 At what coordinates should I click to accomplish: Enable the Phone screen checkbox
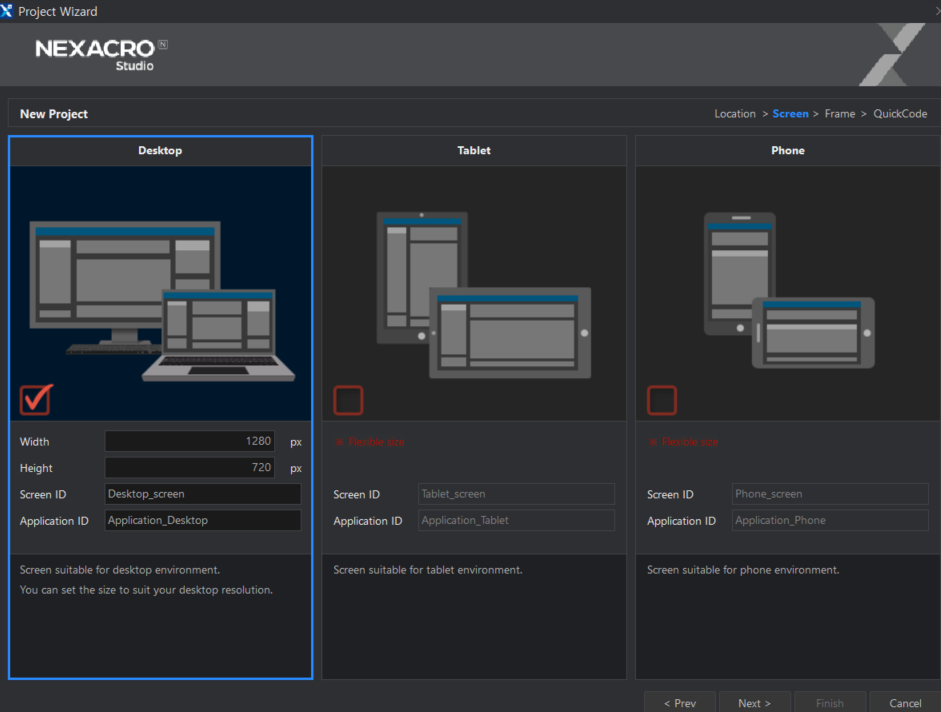point(662,400)
